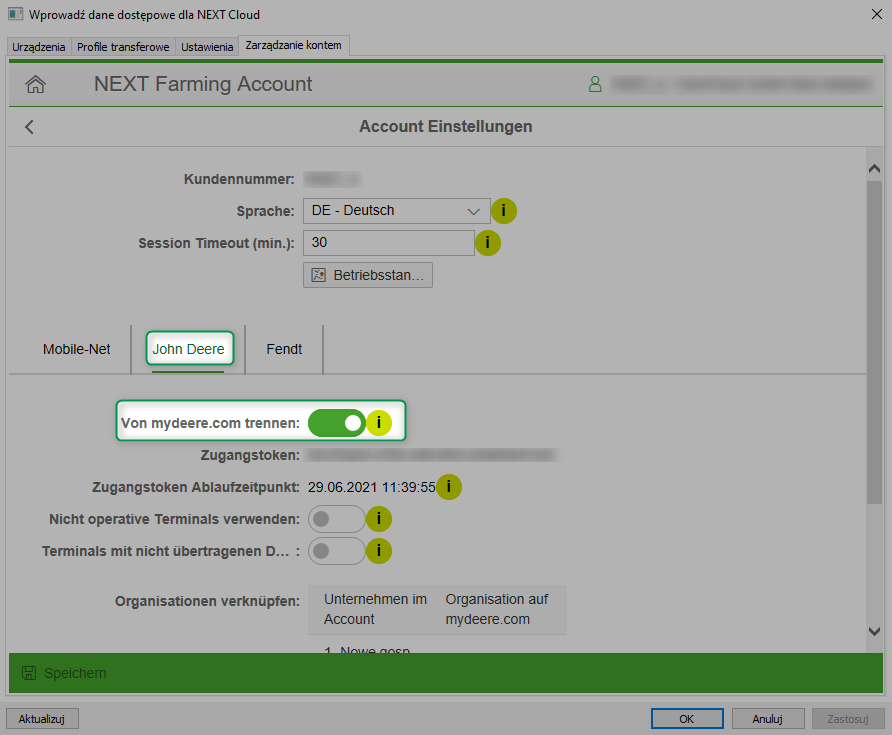Viewport: 892px width, 735px height.
Task: Show info for the Sprache setting
Action: pos(503,211)
